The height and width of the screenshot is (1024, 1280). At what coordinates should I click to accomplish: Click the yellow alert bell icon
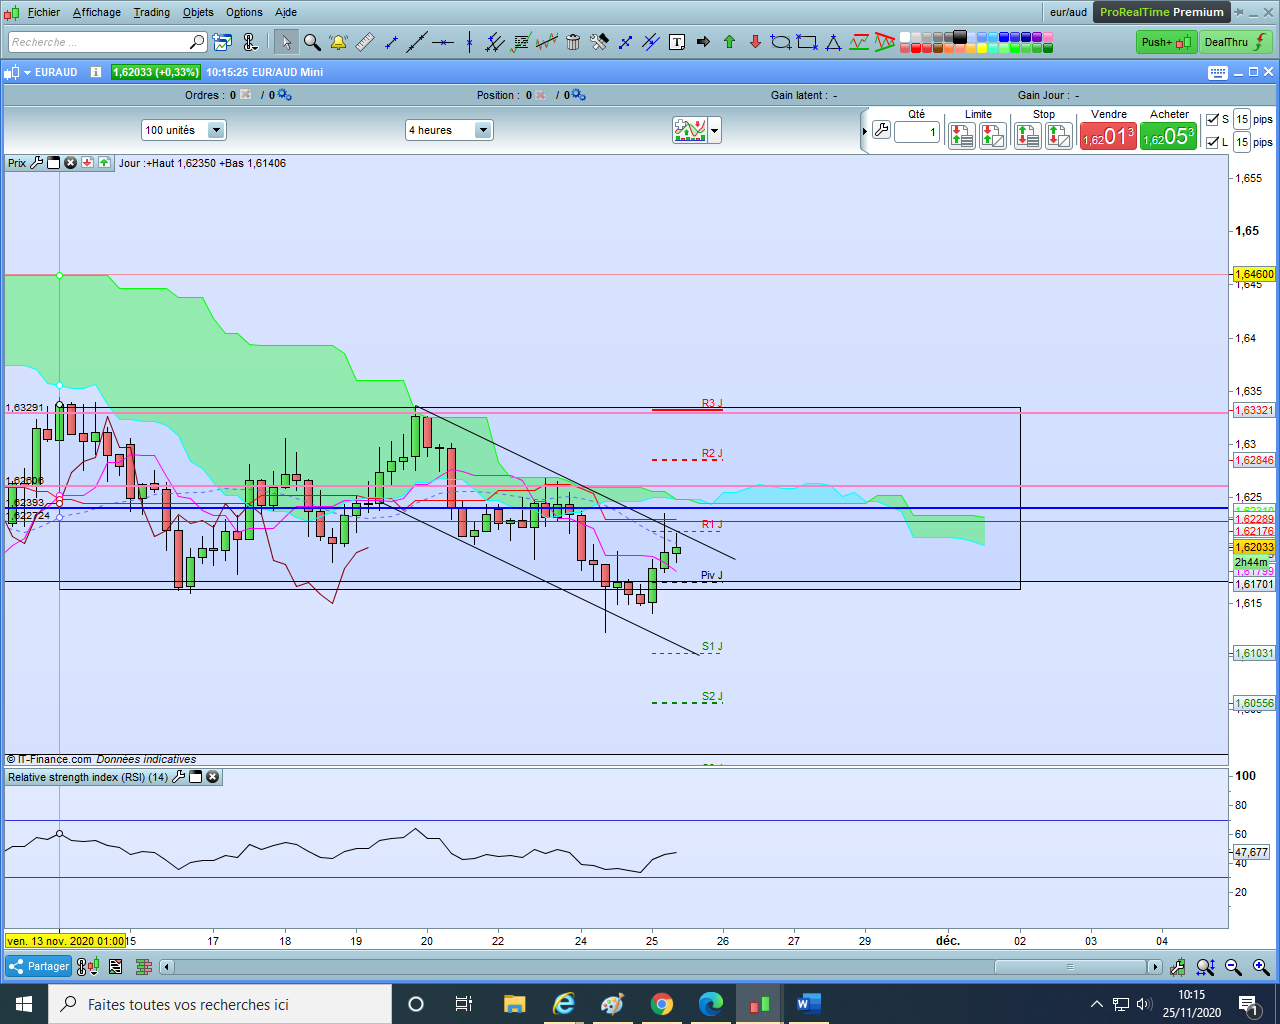point(338,42)
